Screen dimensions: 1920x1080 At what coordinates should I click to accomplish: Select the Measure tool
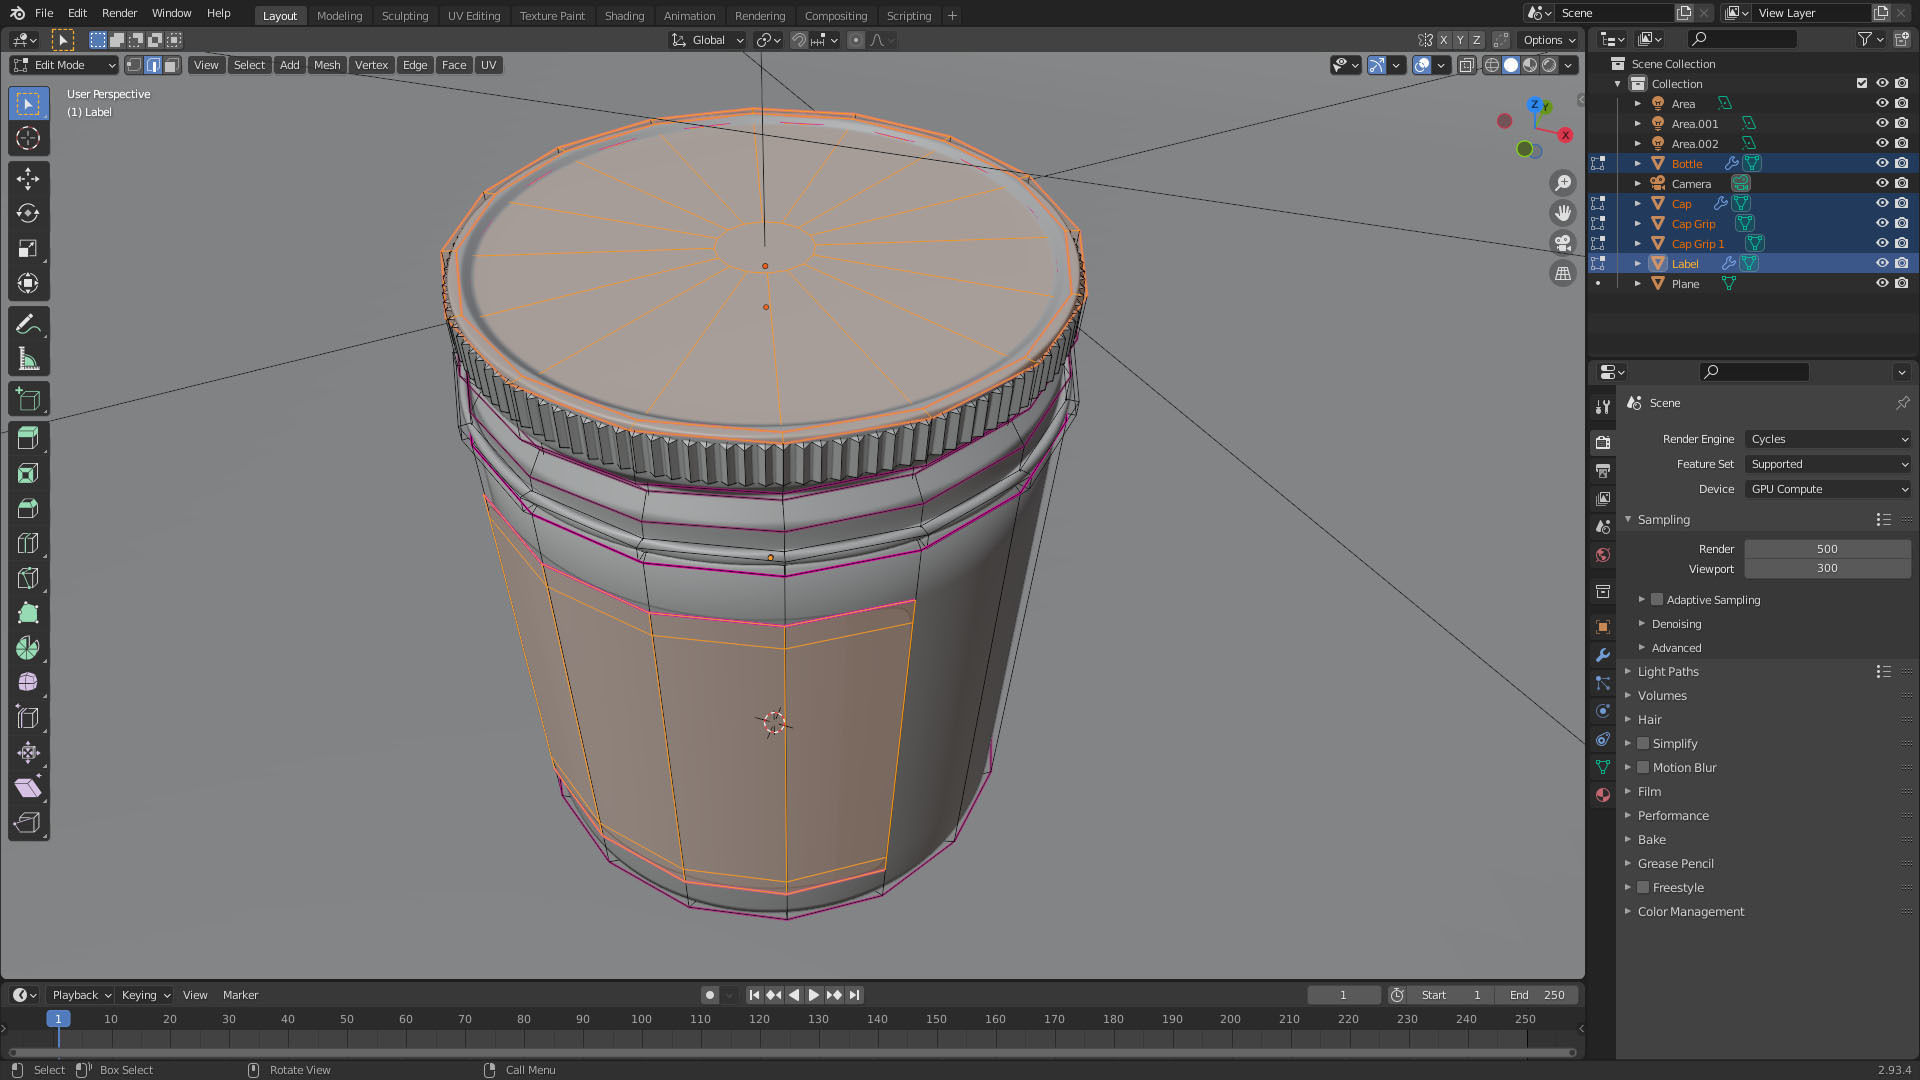click(x=28, y=359)
